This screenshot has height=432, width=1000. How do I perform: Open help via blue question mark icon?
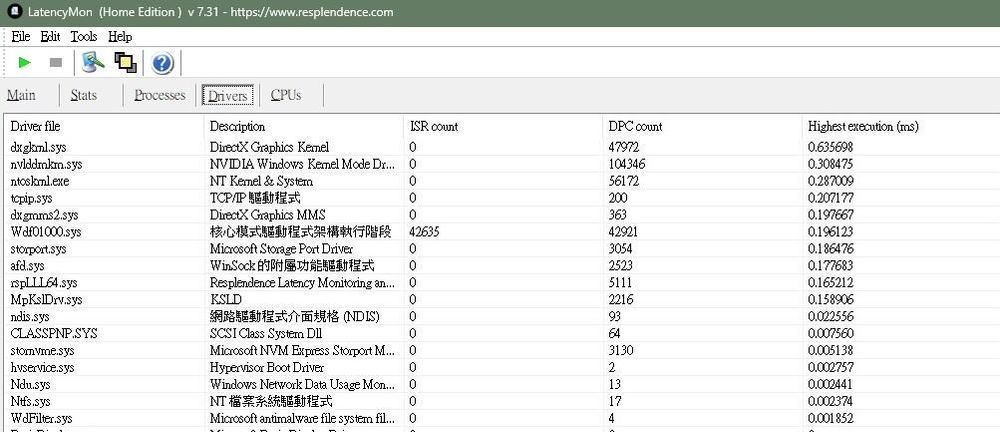click(x=162, y=64)
